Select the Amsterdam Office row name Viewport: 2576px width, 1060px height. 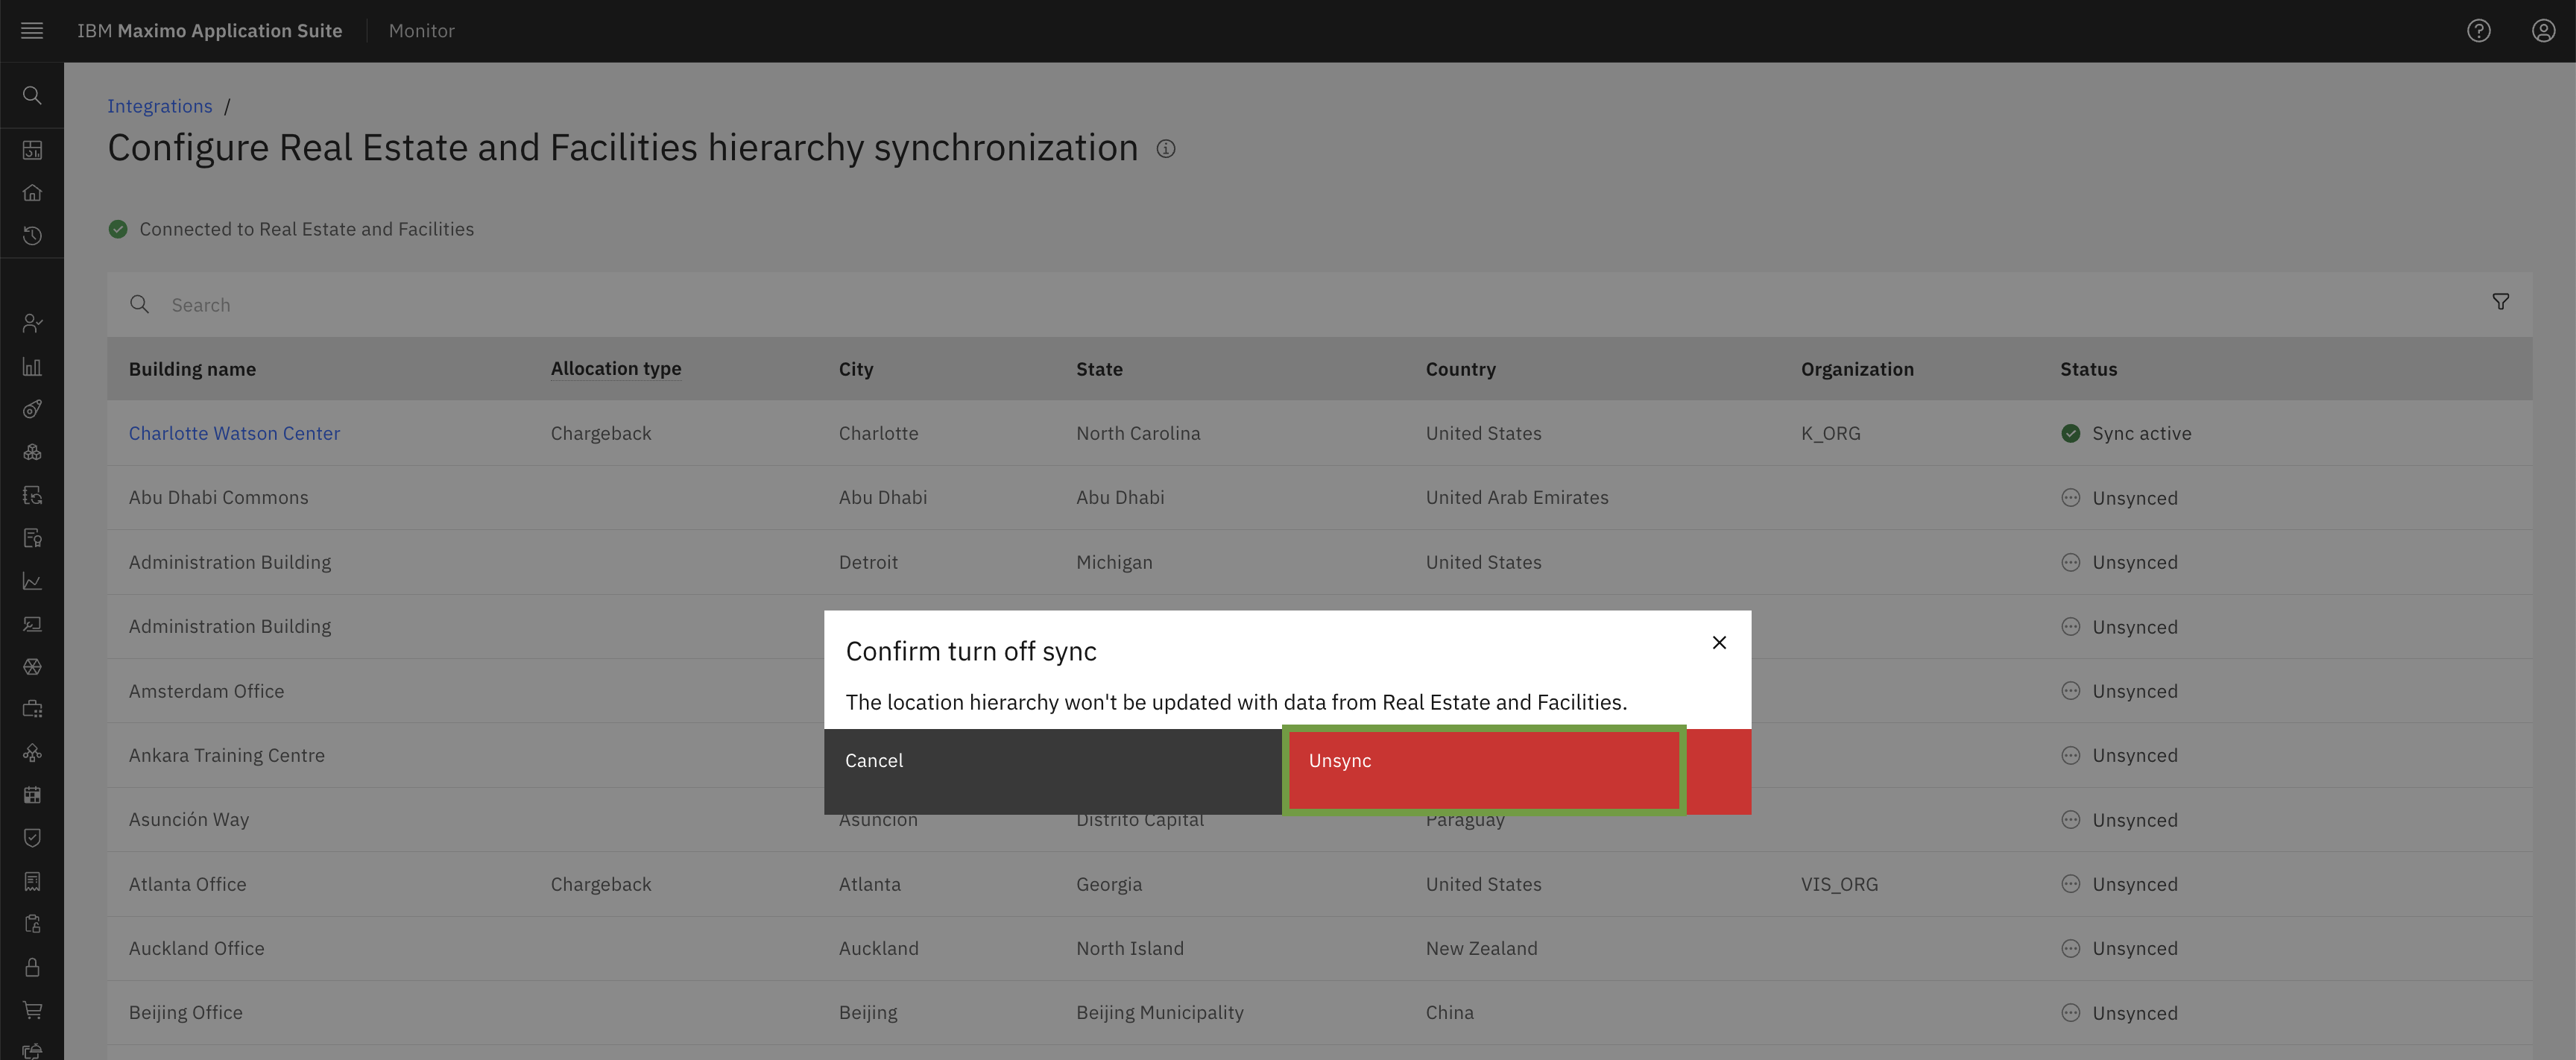coord(206,691)
